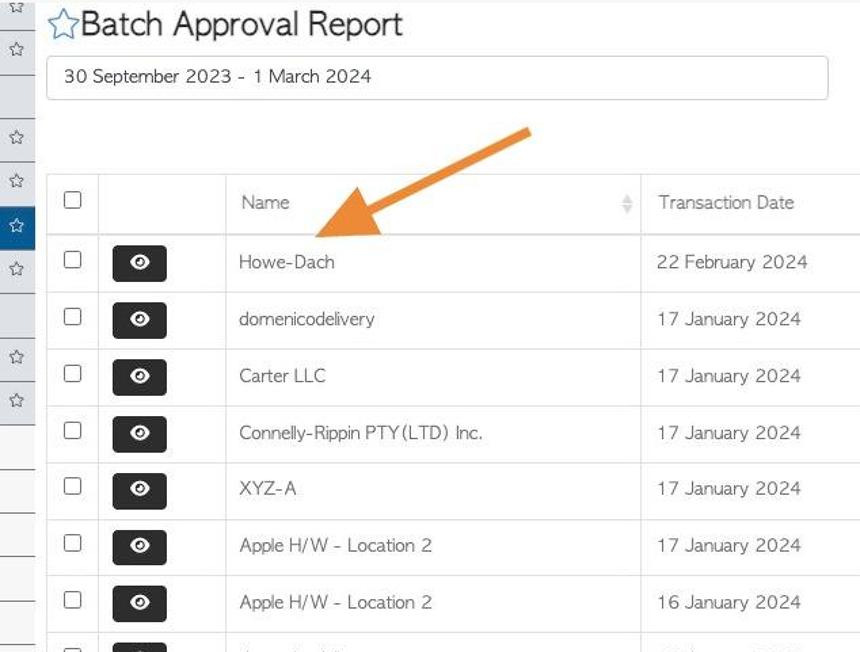Image resolution: width=860 pixels, height=652 pixels.
Task: Click the Transaction Date column header
Action: (726, 203)
